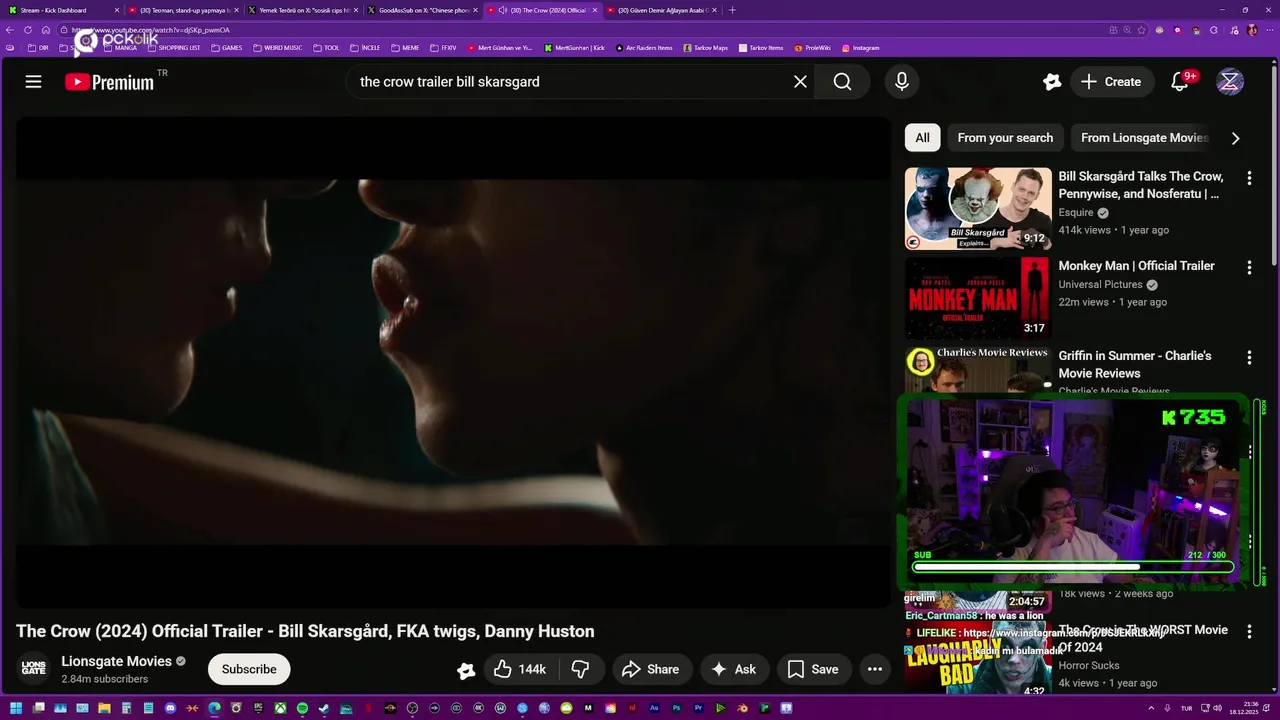Open Monkey Man | Official Trailer title link

1137,266
